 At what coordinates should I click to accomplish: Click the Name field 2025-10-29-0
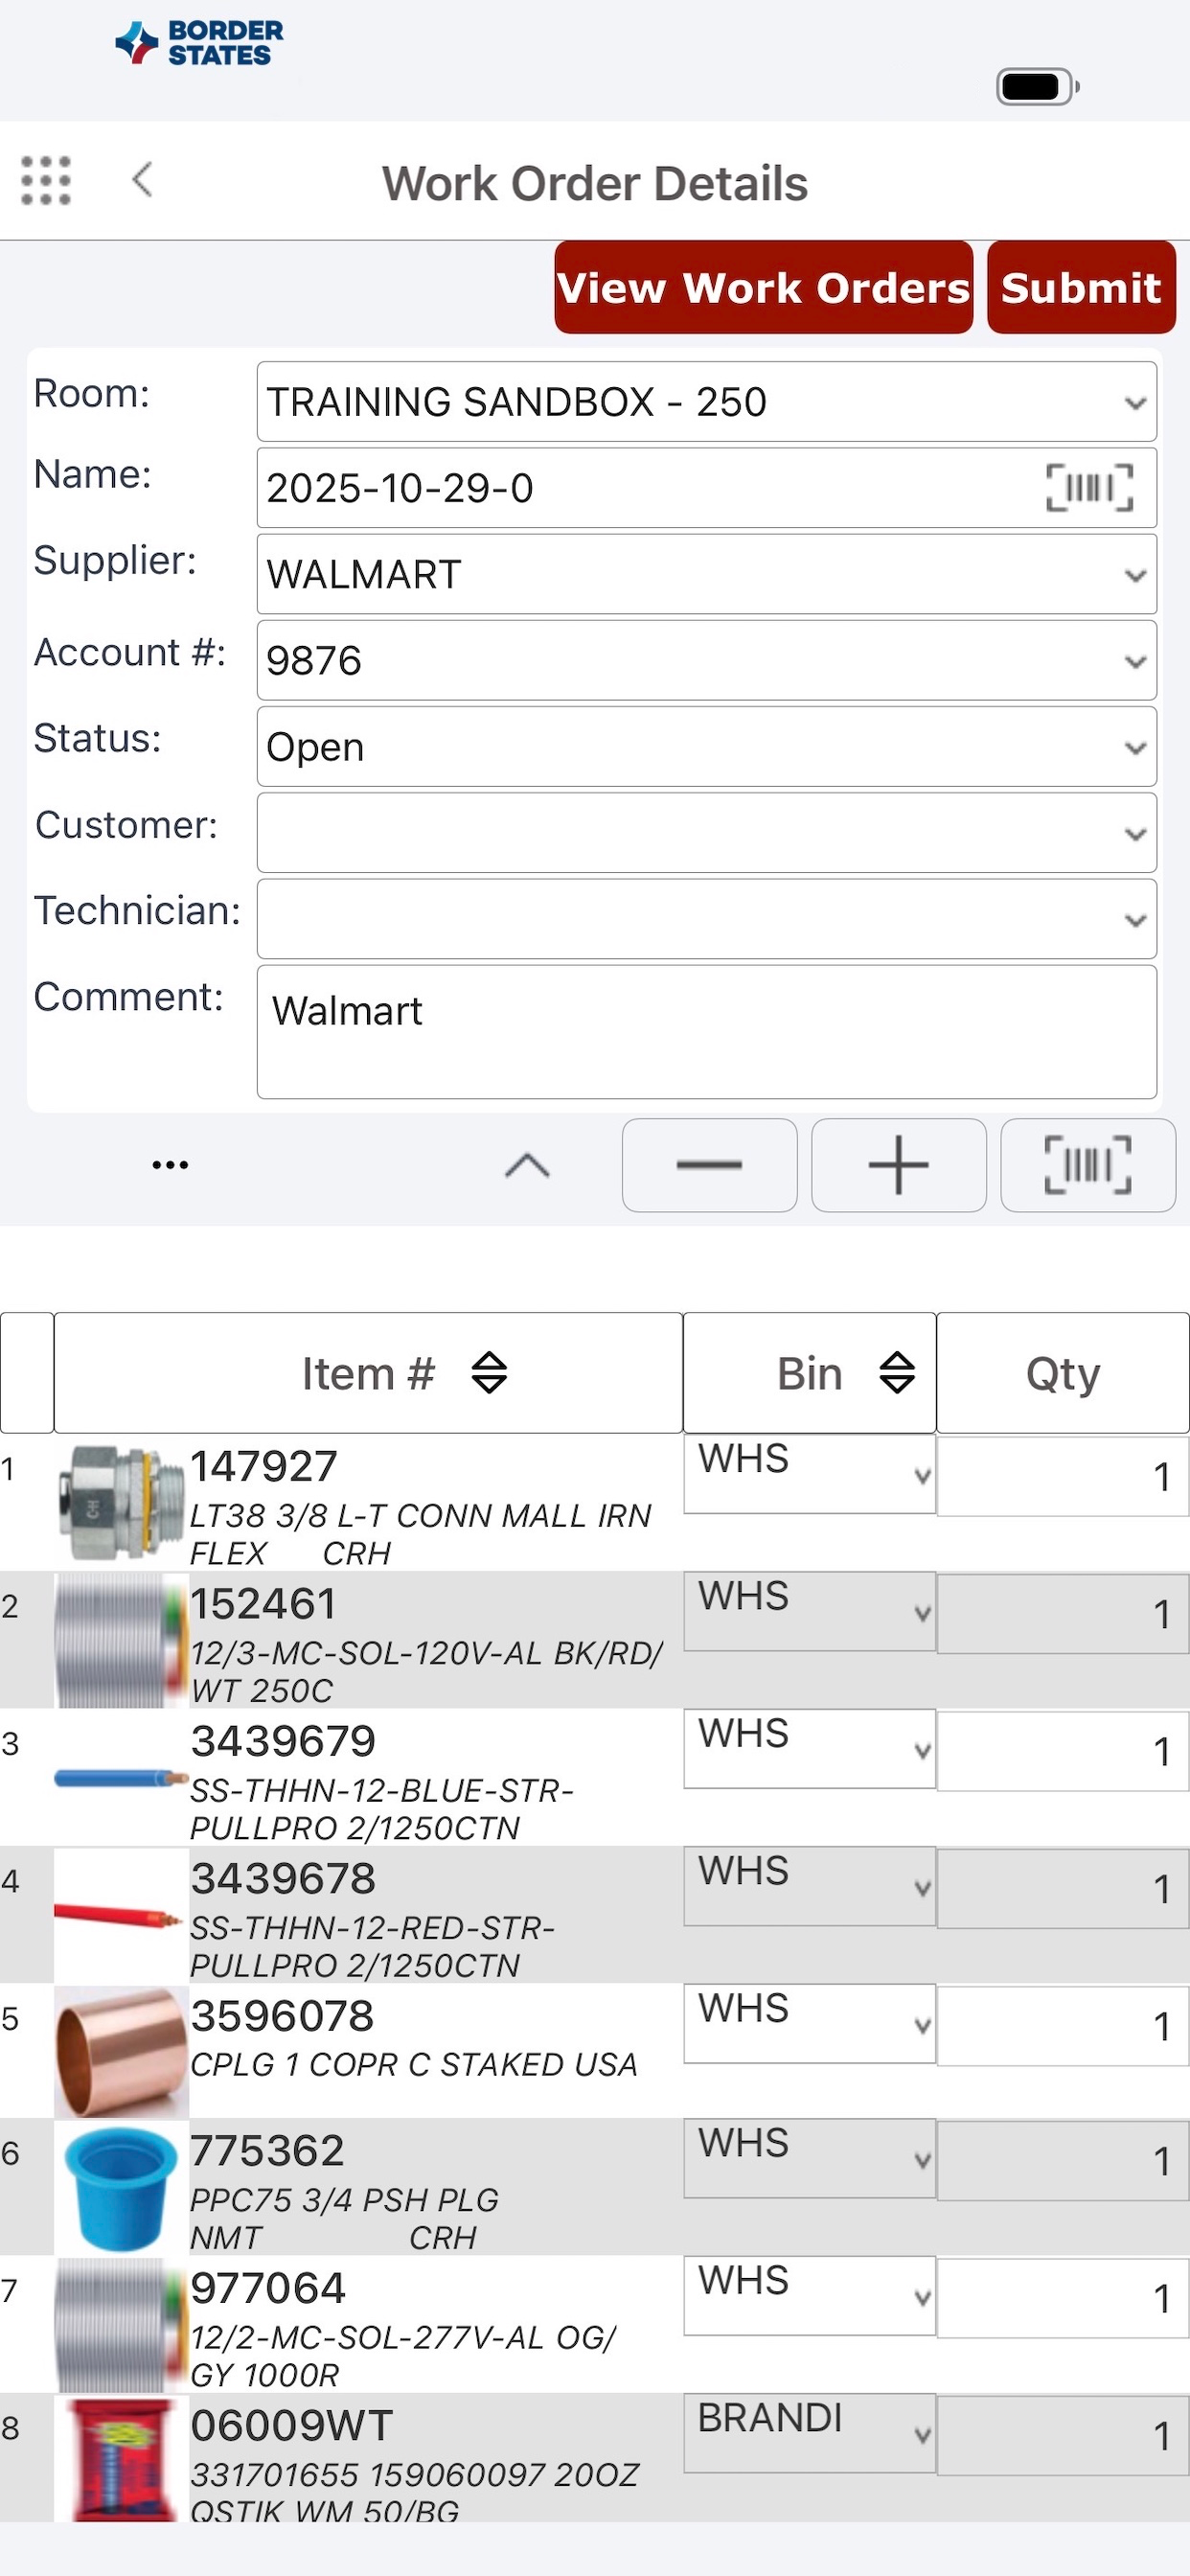pyautogui.click(x=707, y=488)
